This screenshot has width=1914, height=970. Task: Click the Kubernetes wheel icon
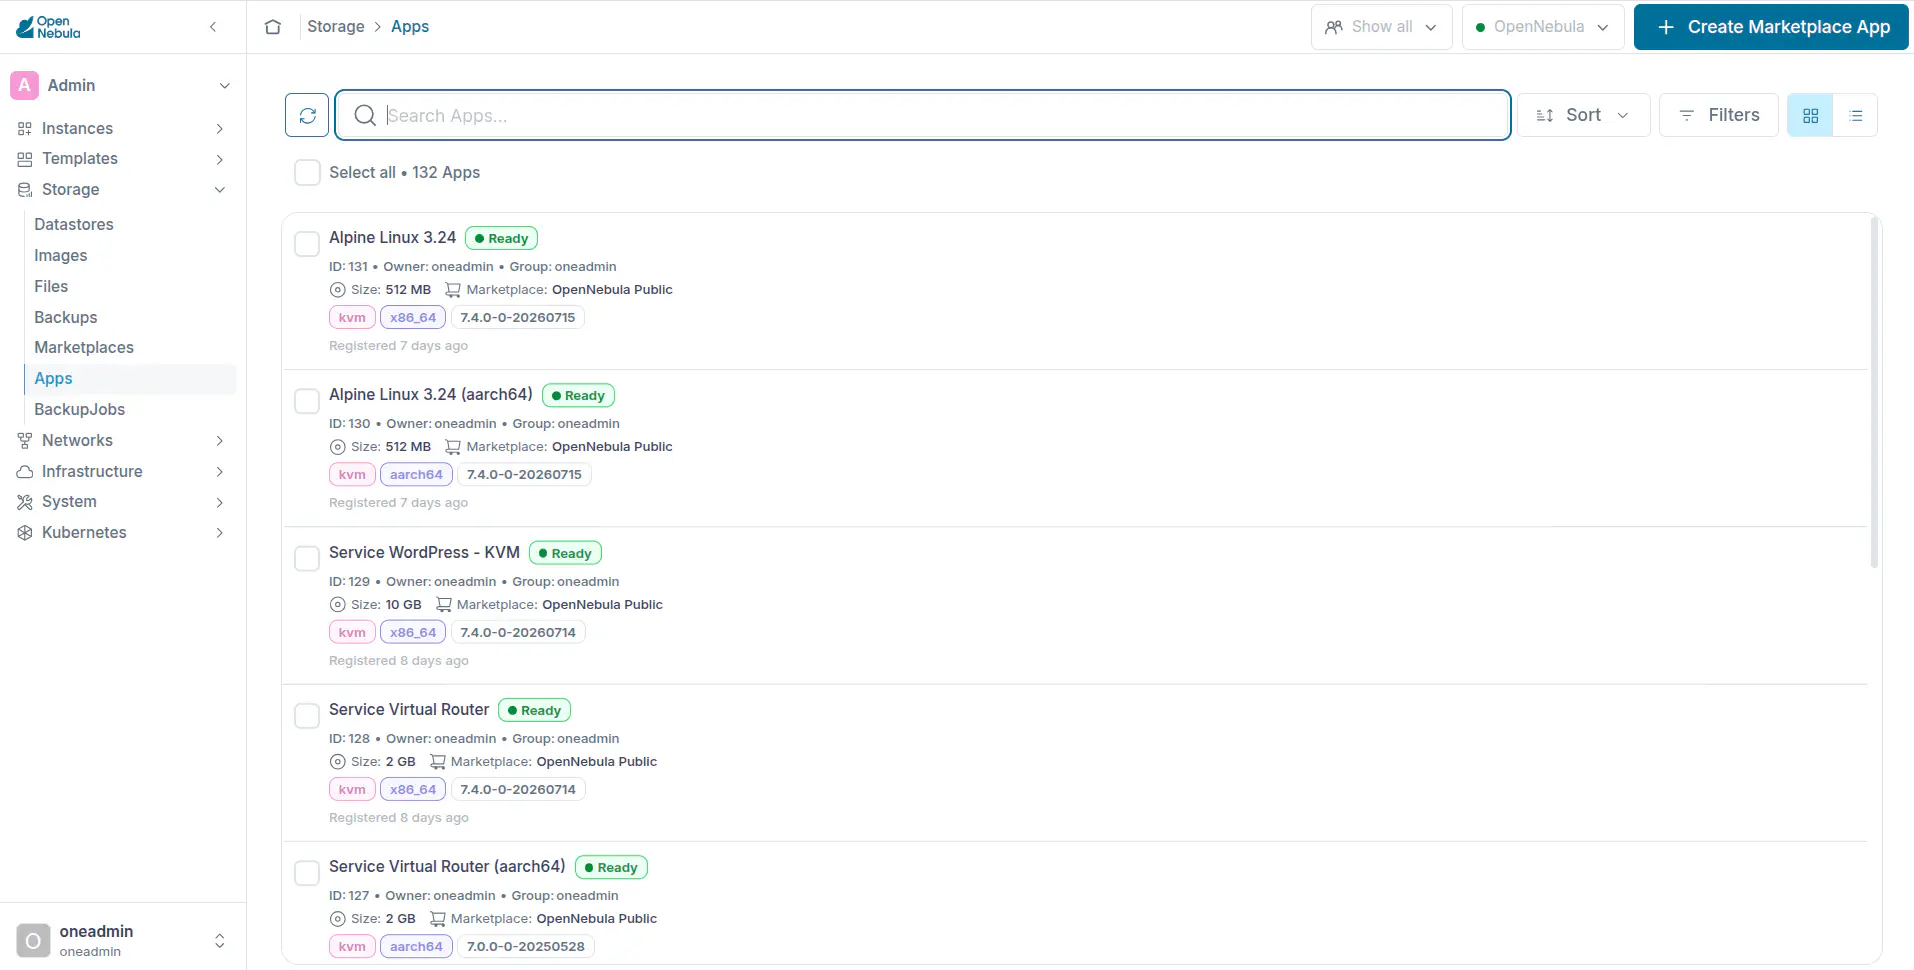(25, 533)
